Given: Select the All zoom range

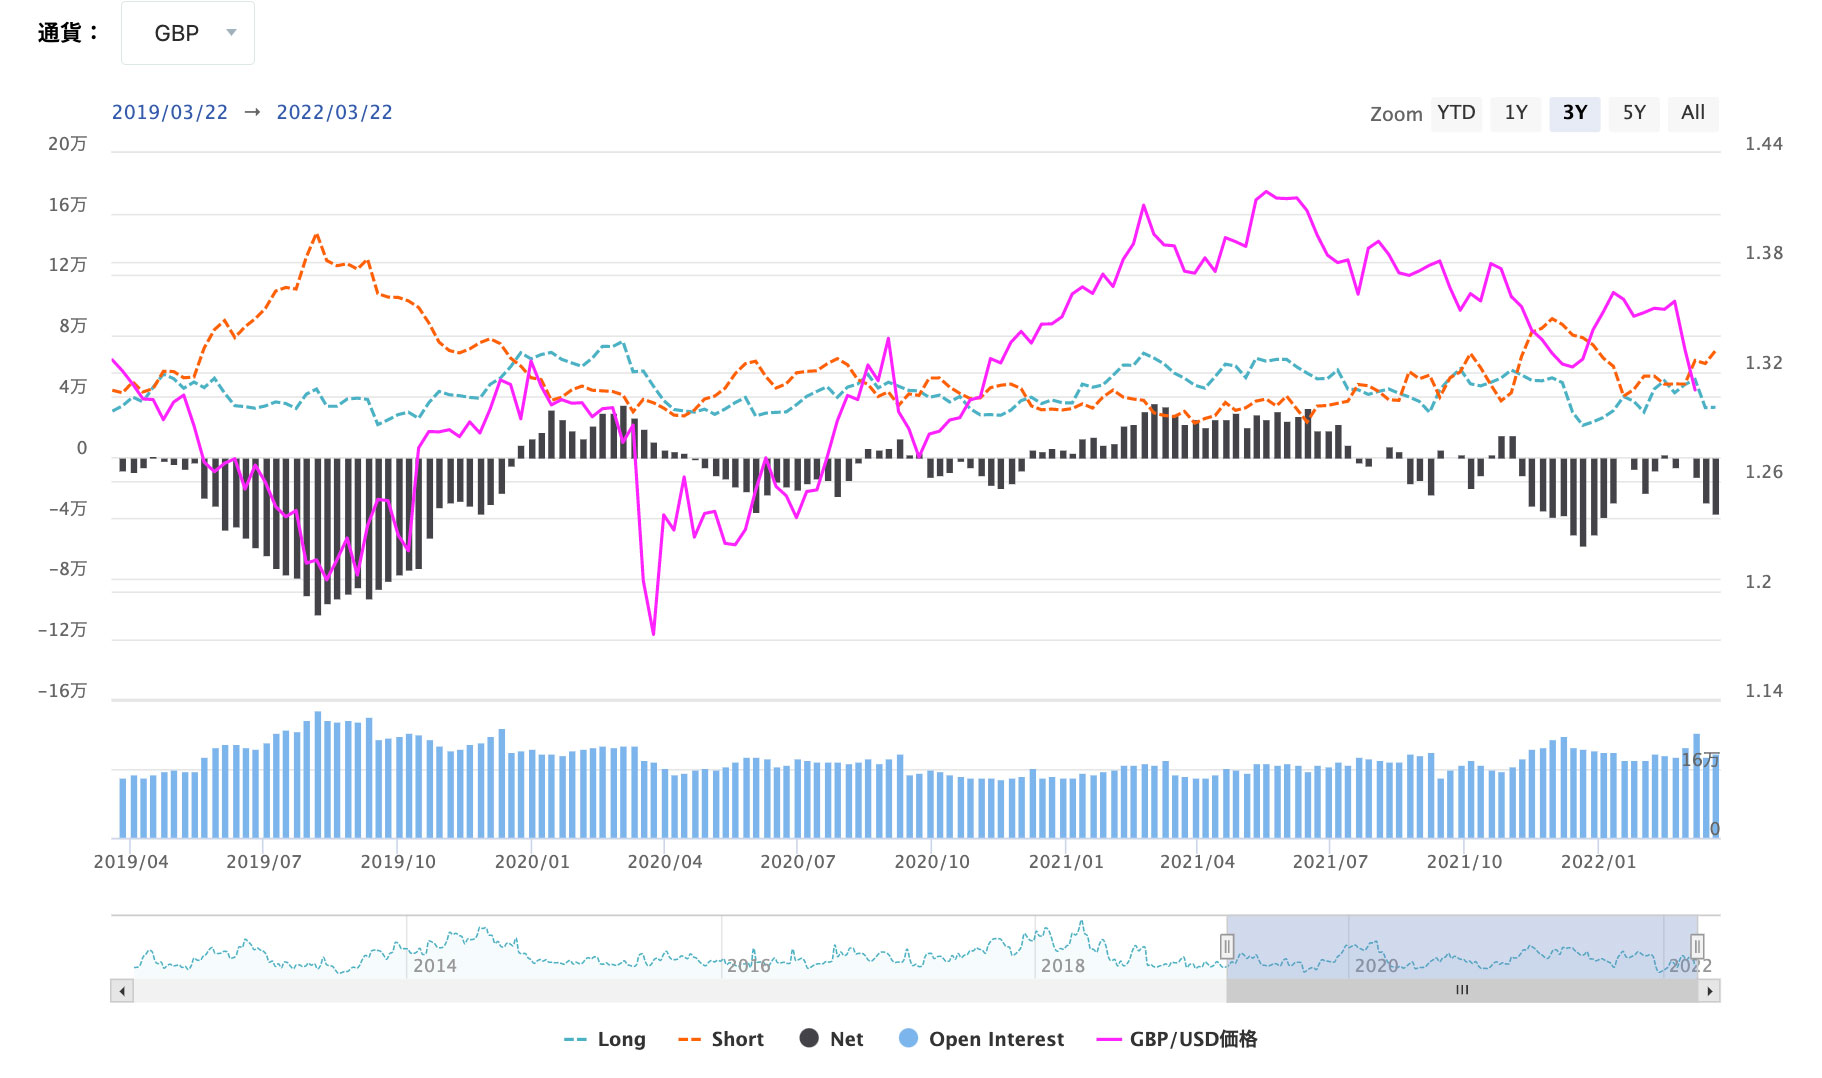Looking at the screenshot, I should [x=1693, y=113].
